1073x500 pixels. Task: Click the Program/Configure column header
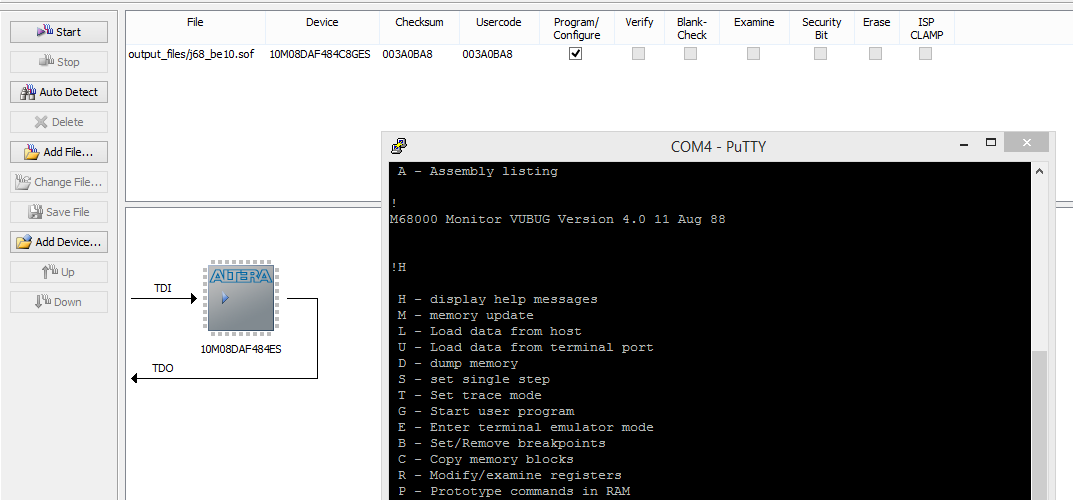point(577,28)
